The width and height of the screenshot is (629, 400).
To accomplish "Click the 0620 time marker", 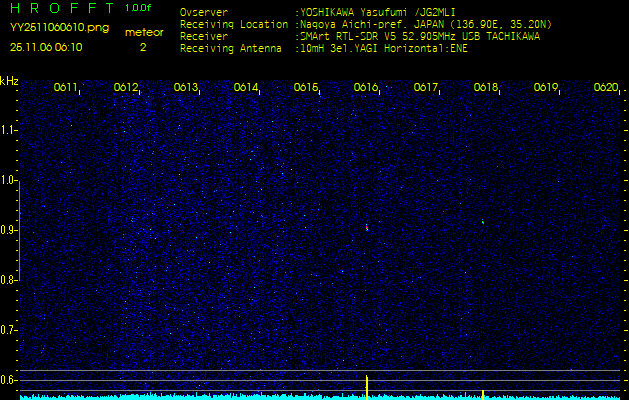I will (x=605, y=88).
